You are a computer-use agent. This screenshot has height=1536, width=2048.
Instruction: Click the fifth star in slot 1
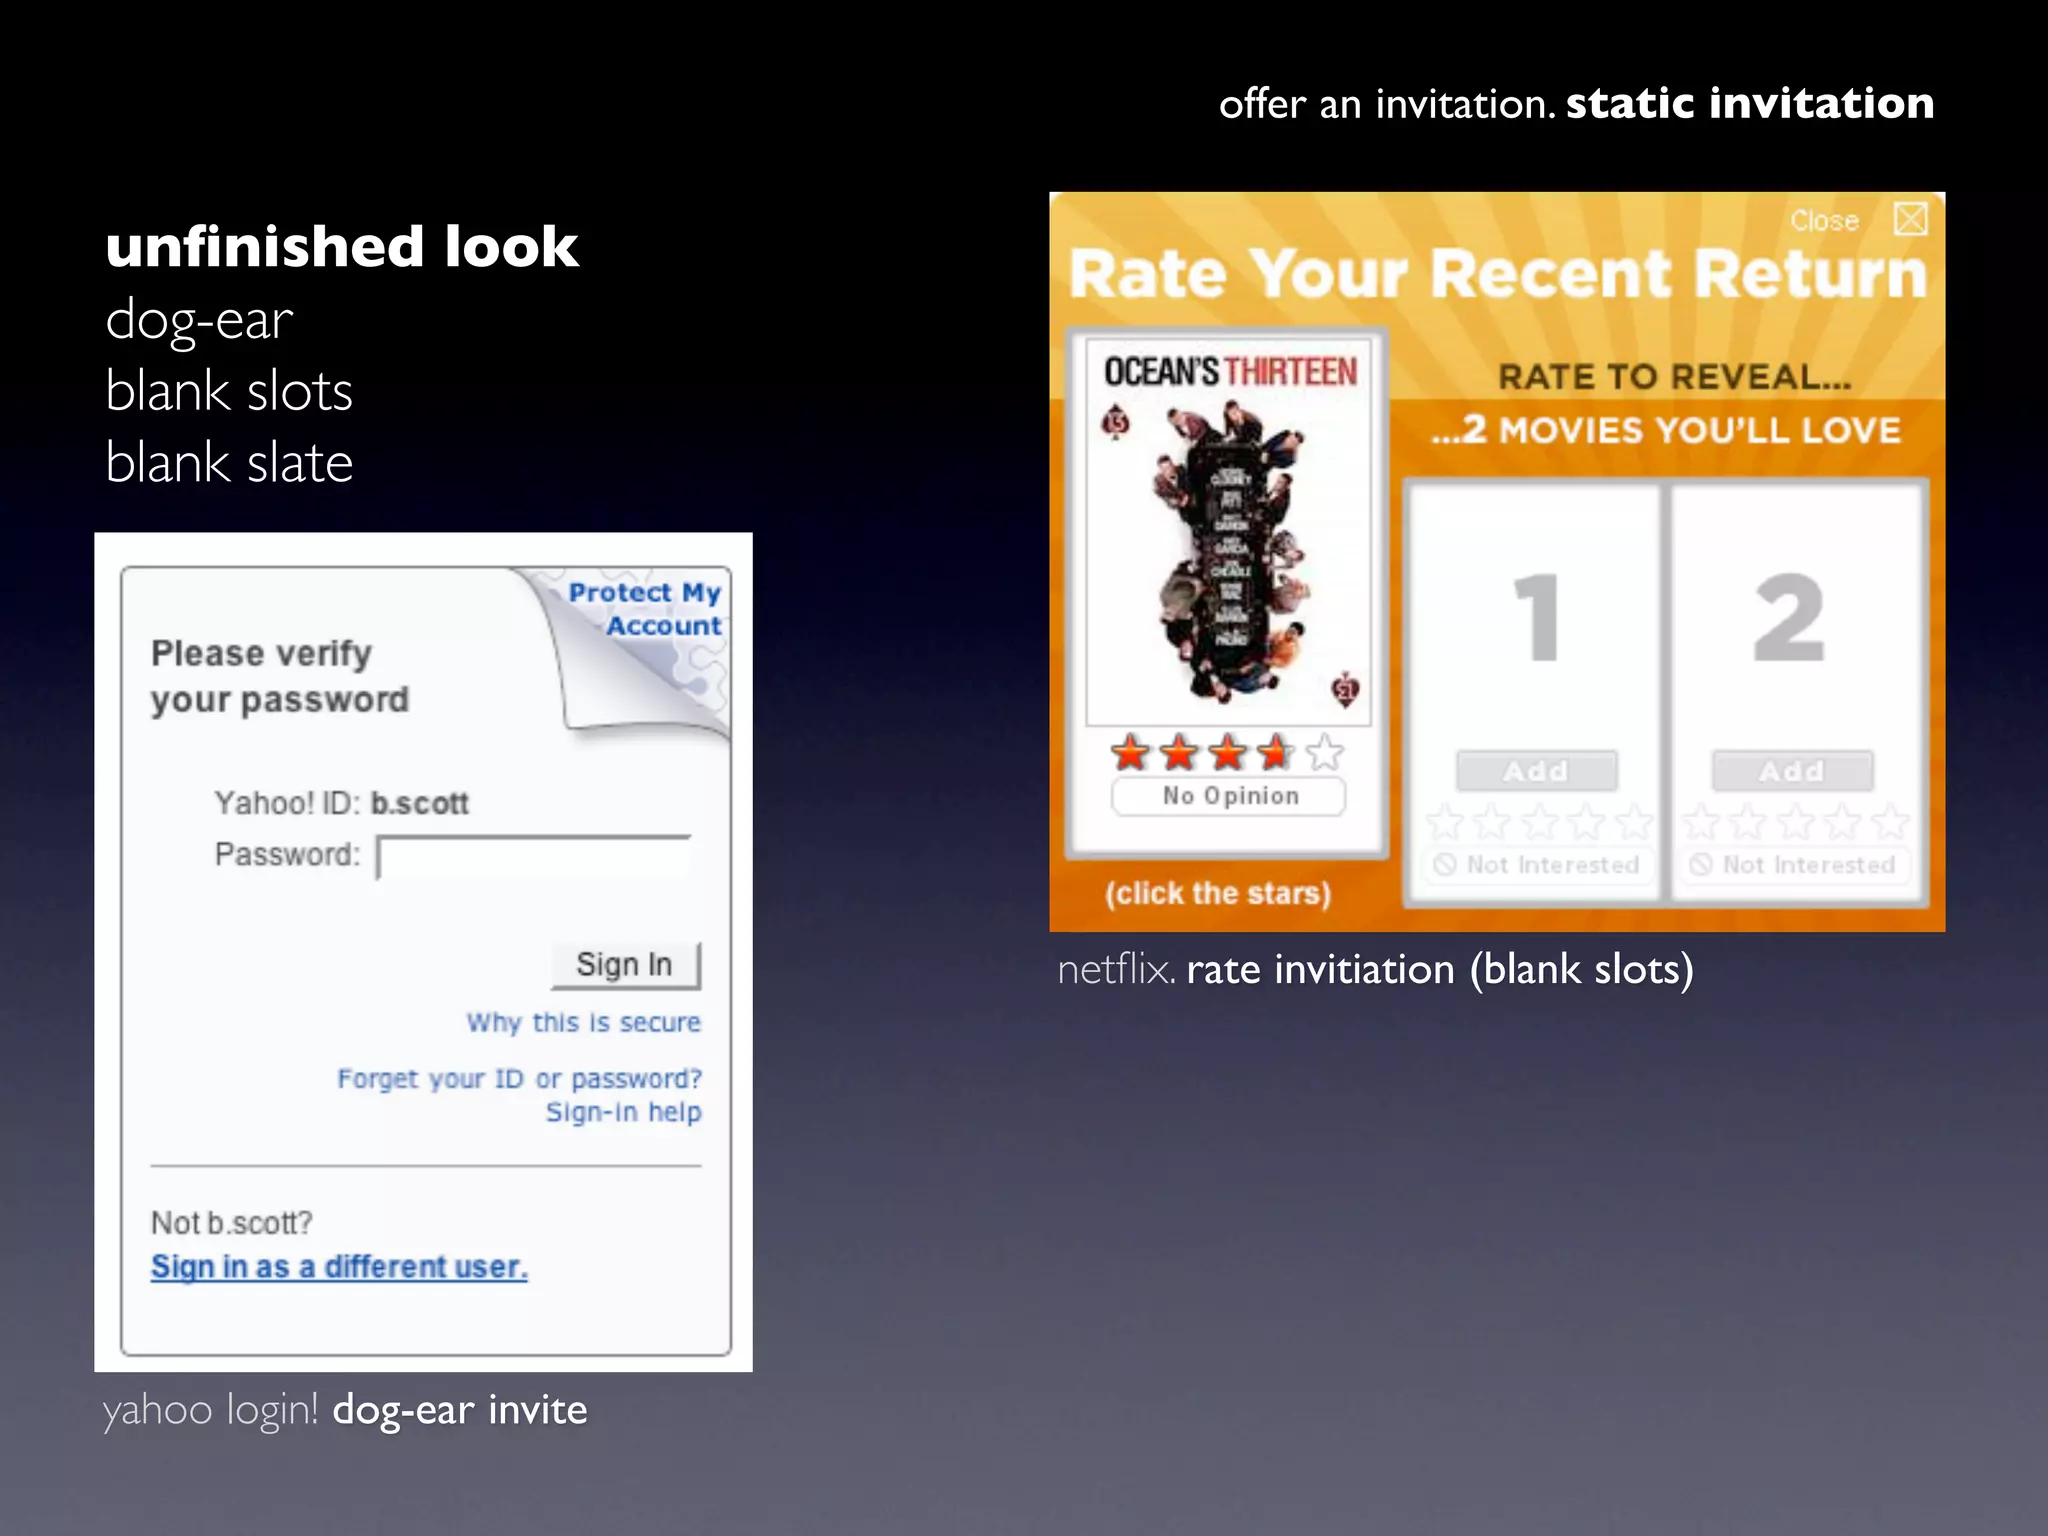pos(1635,822)
